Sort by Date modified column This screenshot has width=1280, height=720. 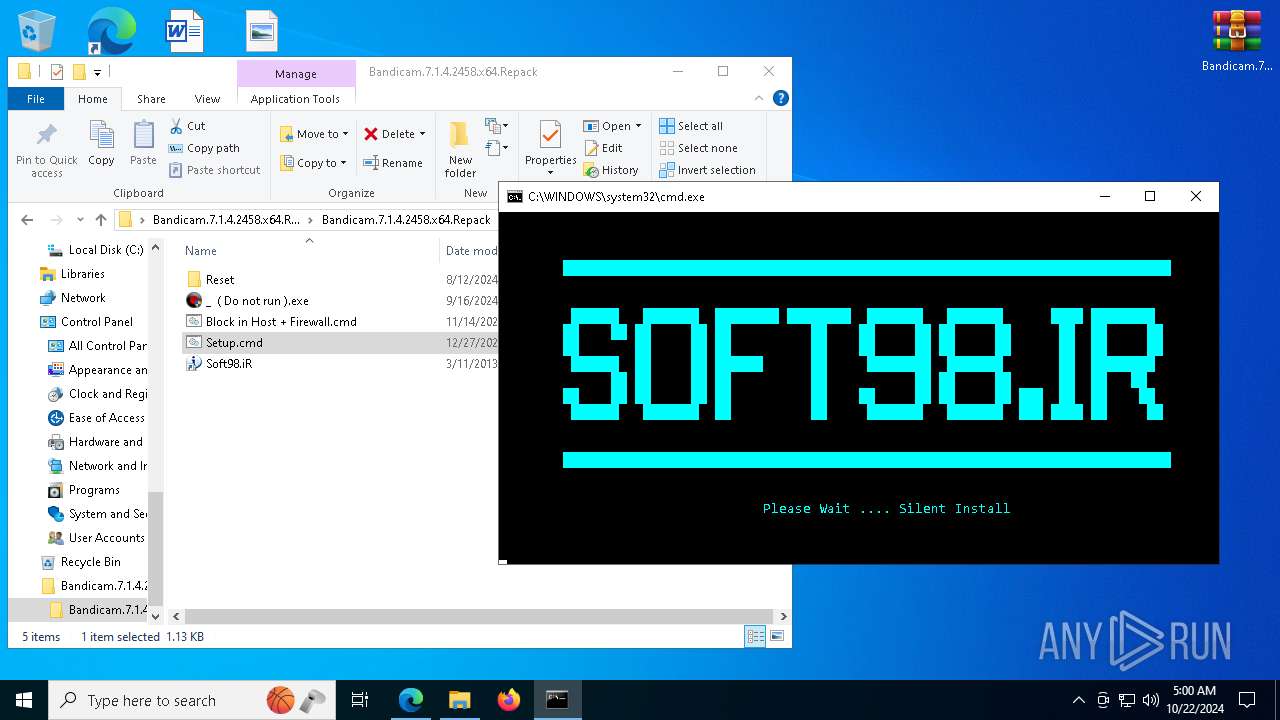(x=471, y=251)
